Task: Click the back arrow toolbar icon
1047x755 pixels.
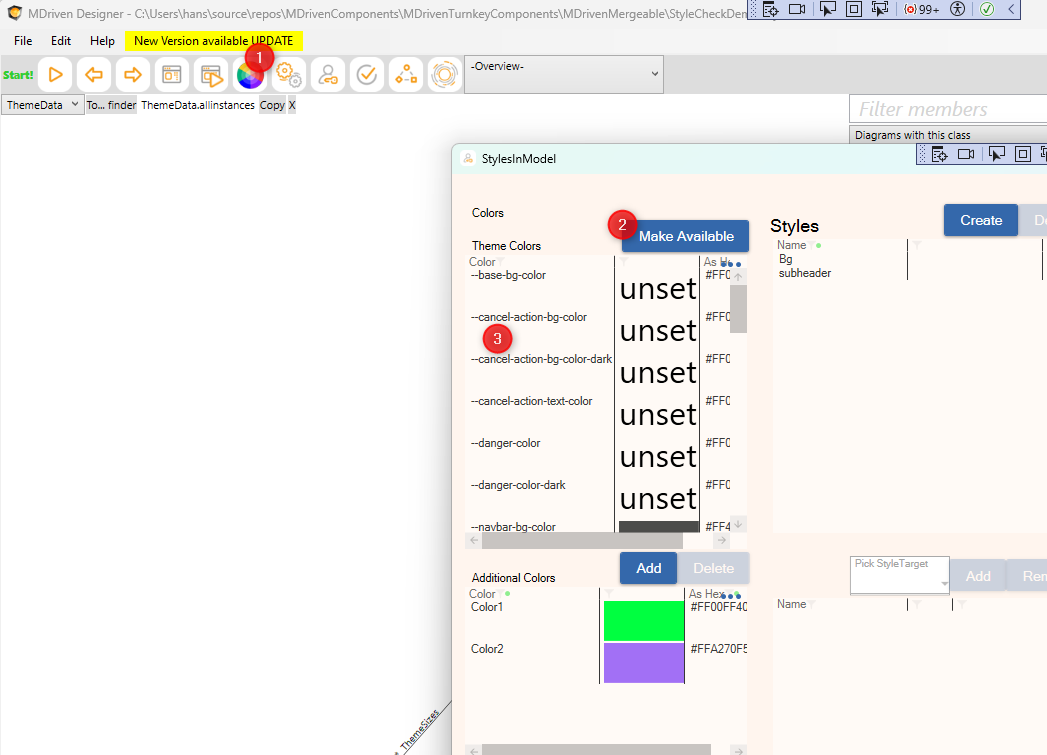Action: (94, 75)
